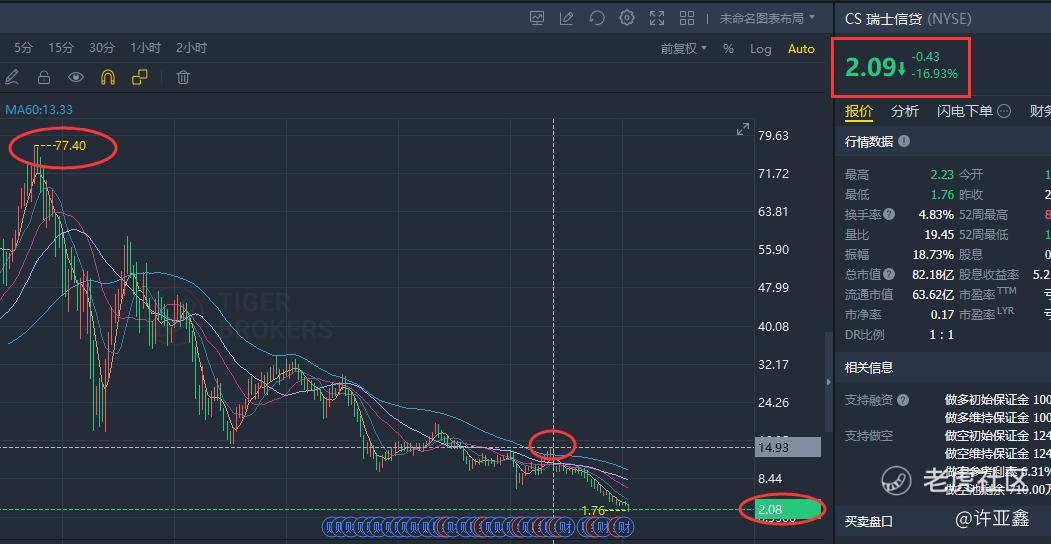Switch to 15分 timeframe
Screen dimensions: 1051x544
(x=60, y=48)
